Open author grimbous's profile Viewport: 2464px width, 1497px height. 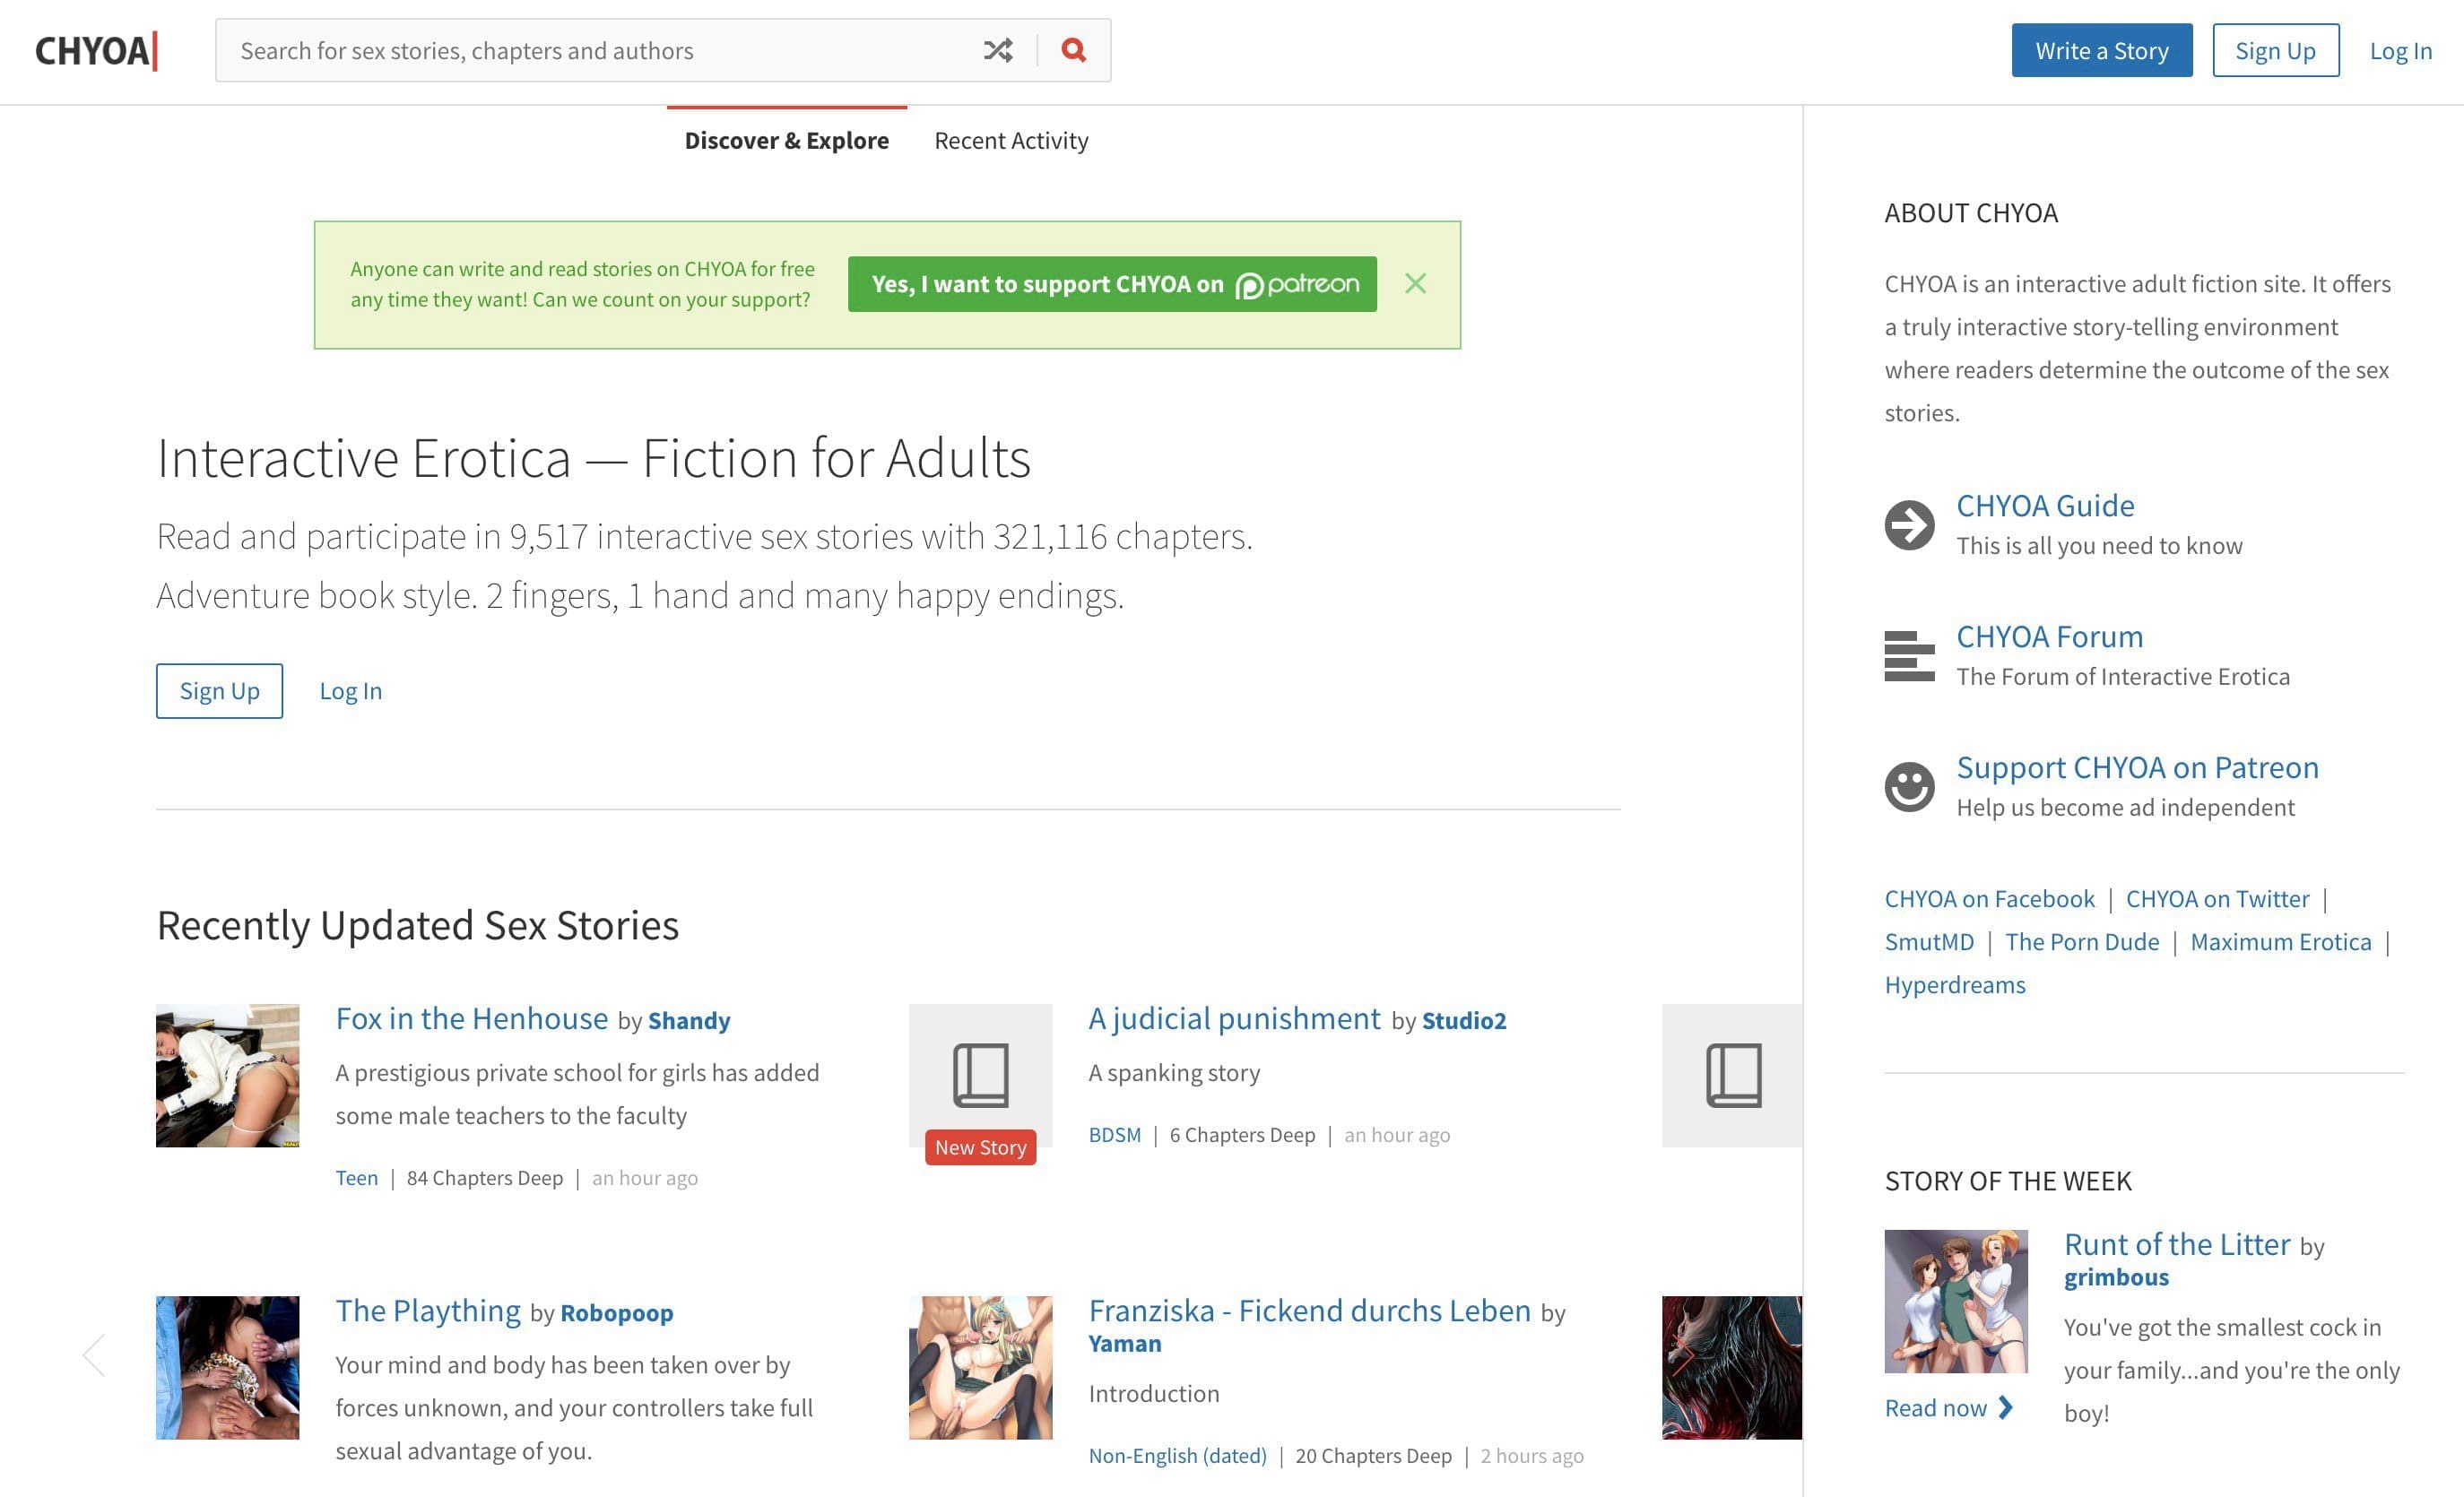(2116, 1278)
